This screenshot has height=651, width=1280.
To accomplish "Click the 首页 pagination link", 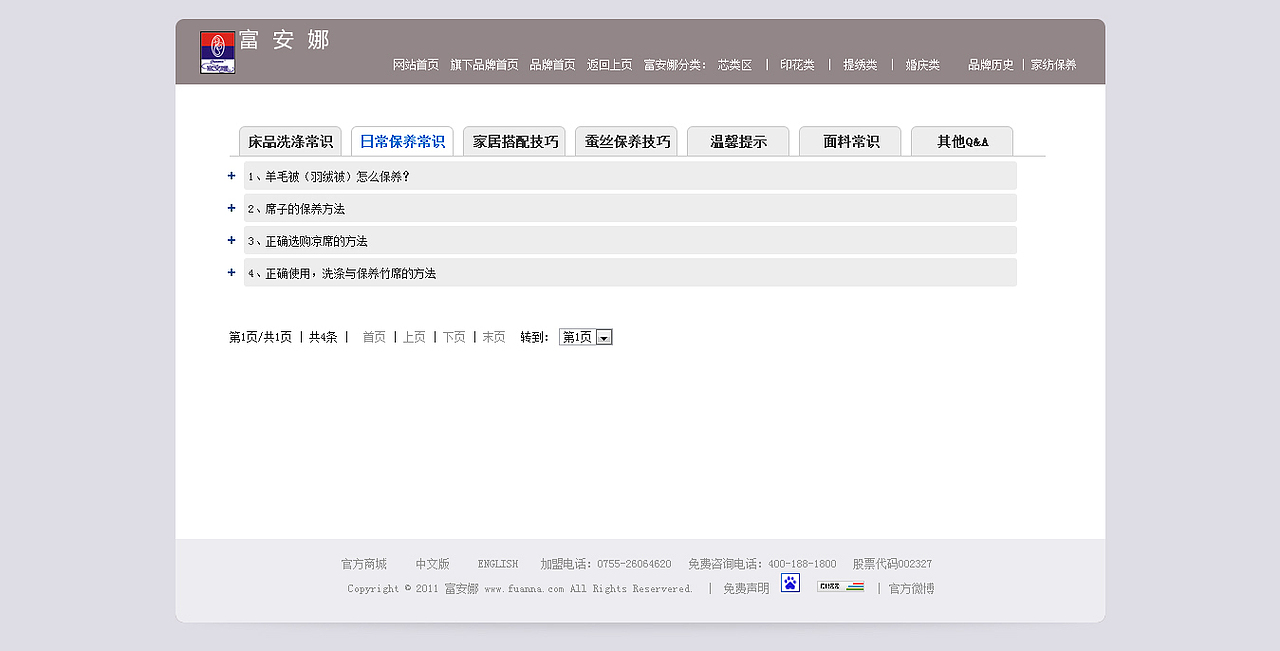I will [374, 338].
